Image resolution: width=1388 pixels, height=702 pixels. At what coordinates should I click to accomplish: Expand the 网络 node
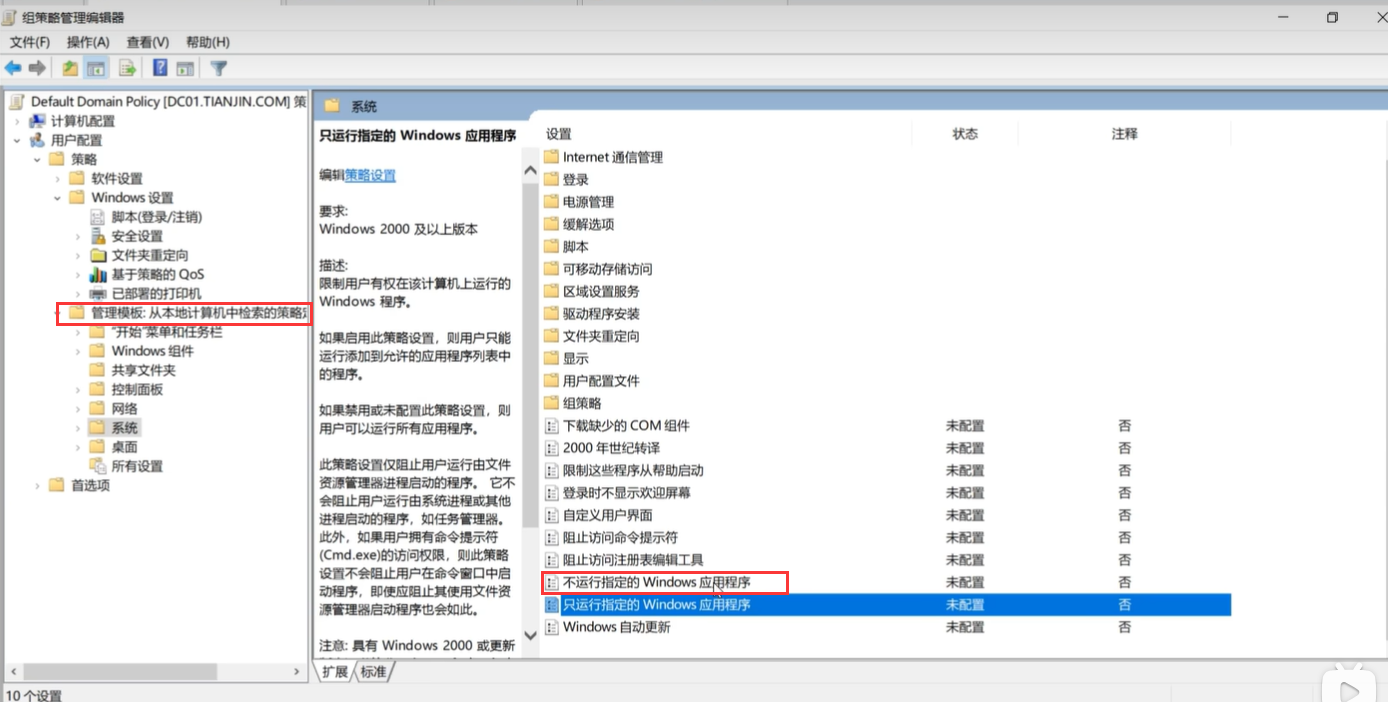pos(78,408)
